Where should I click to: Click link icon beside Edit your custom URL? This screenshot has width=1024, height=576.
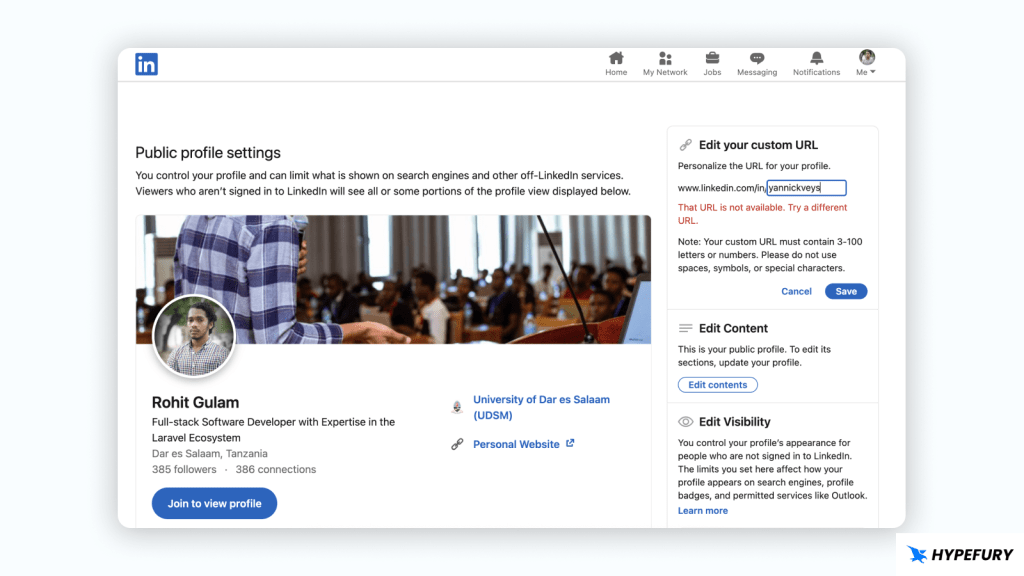(686, 145)
